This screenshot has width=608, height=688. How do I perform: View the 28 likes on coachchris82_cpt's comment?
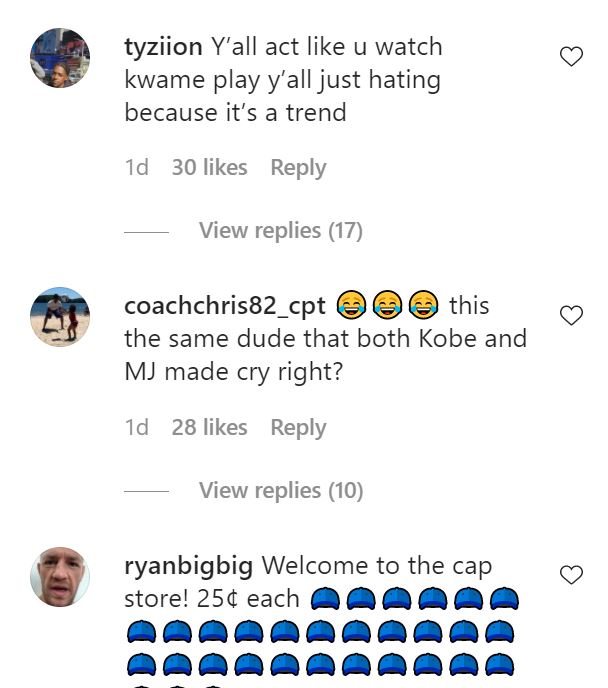[x=209, y=428]
